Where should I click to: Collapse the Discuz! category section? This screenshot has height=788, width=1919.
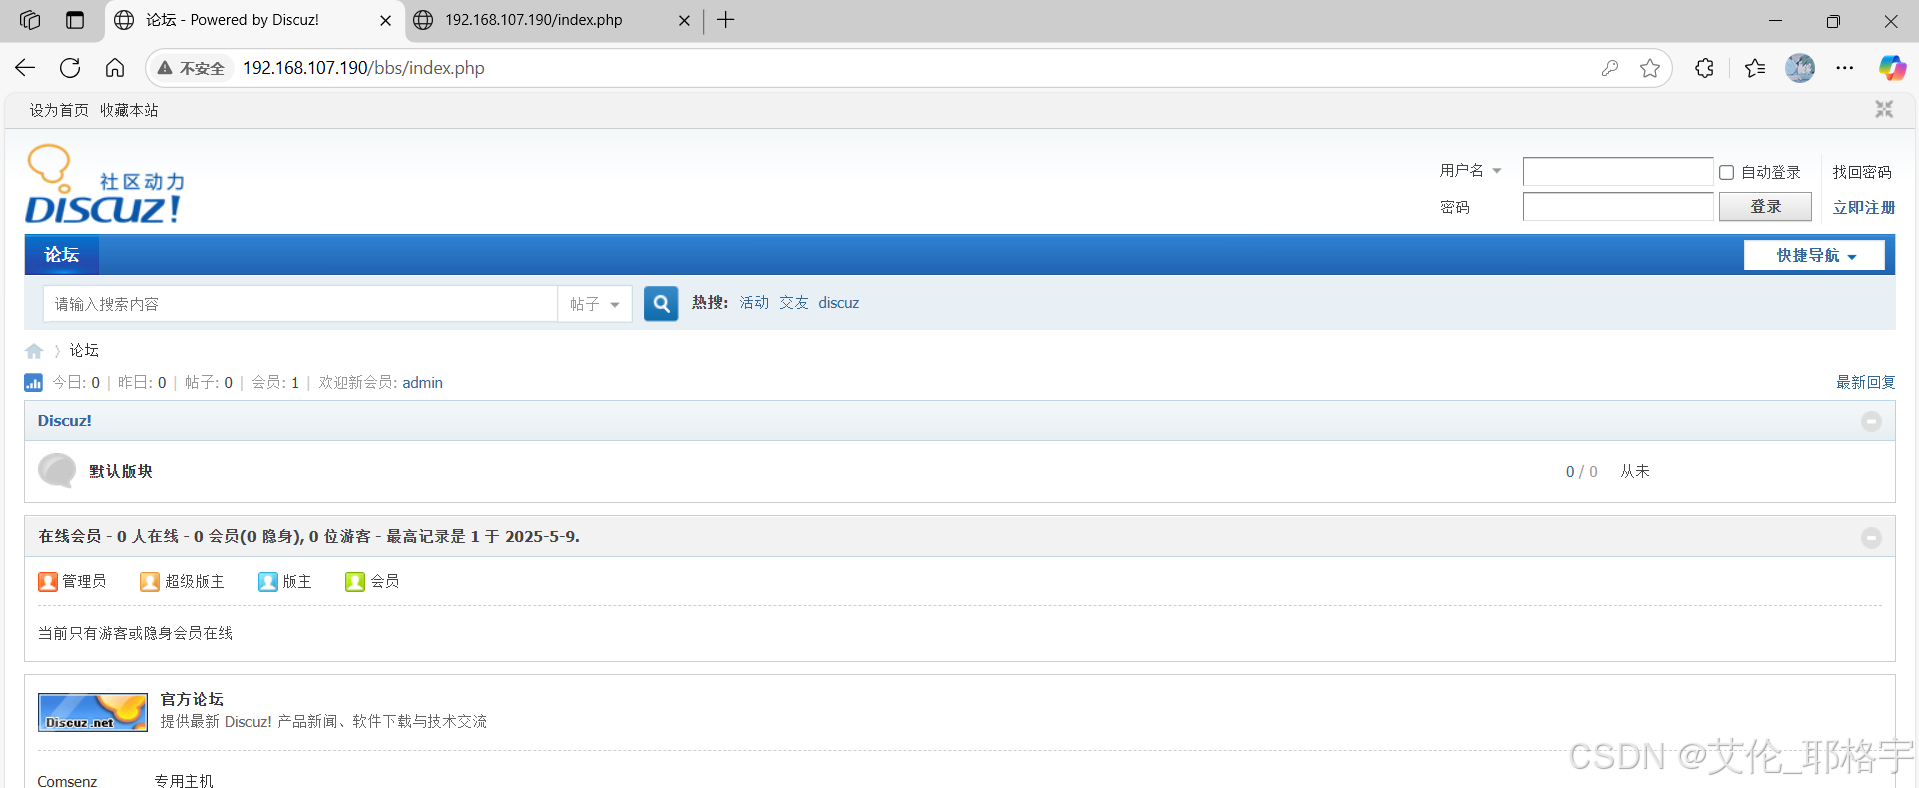click(1871, 422)
